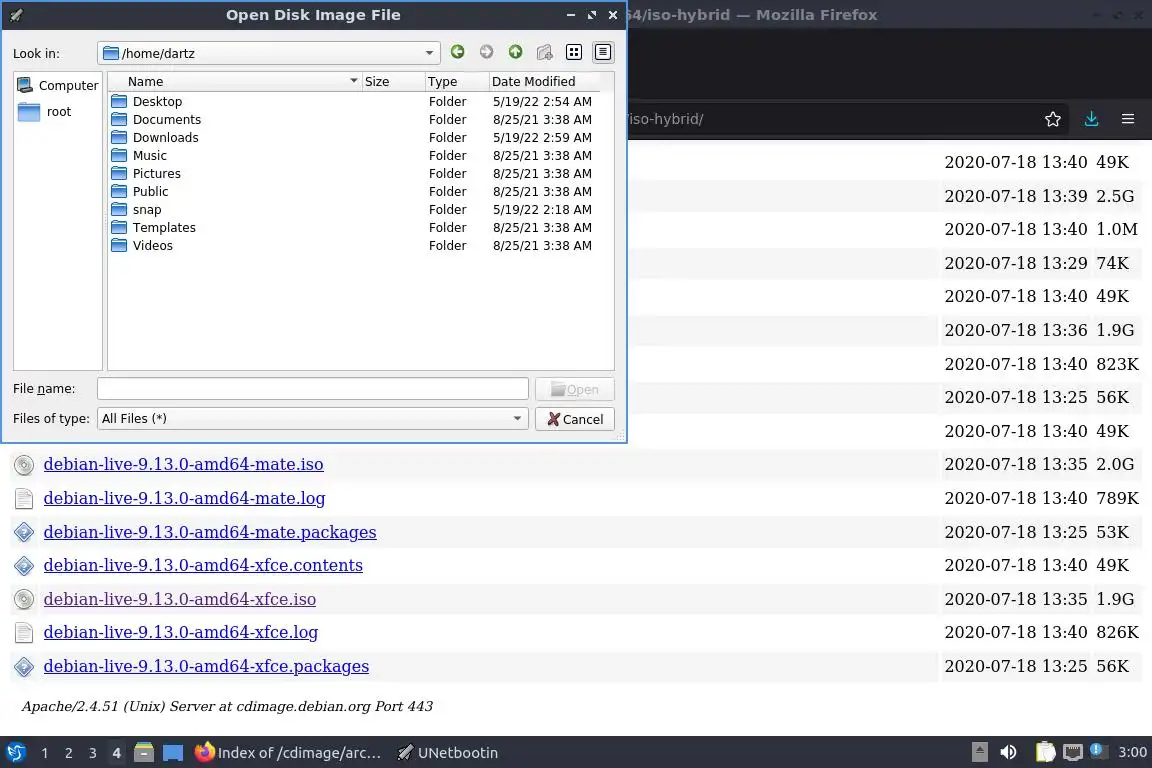Open the clipboard tray icon
Image resolution: width=1152 pixels, height=768 pixels.
tap(1045, 752)
